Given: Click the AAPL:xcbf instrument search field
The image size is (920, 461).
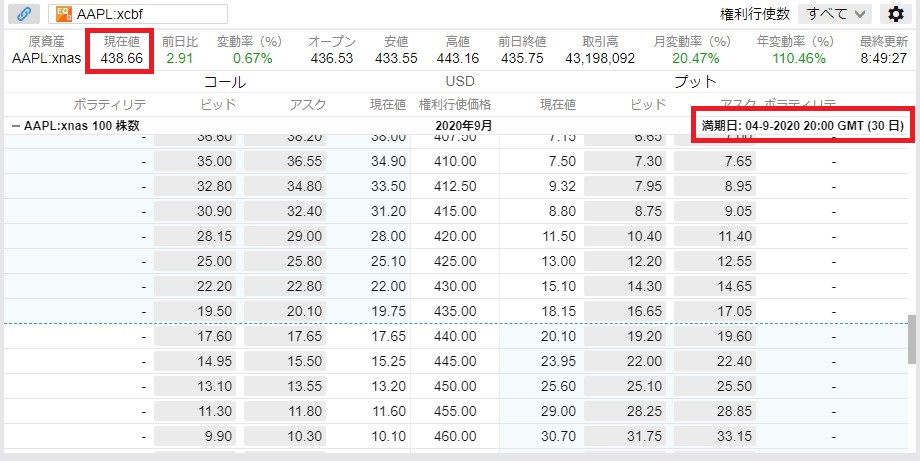Looking at the screenshot, I should click(x=138, y=14).
